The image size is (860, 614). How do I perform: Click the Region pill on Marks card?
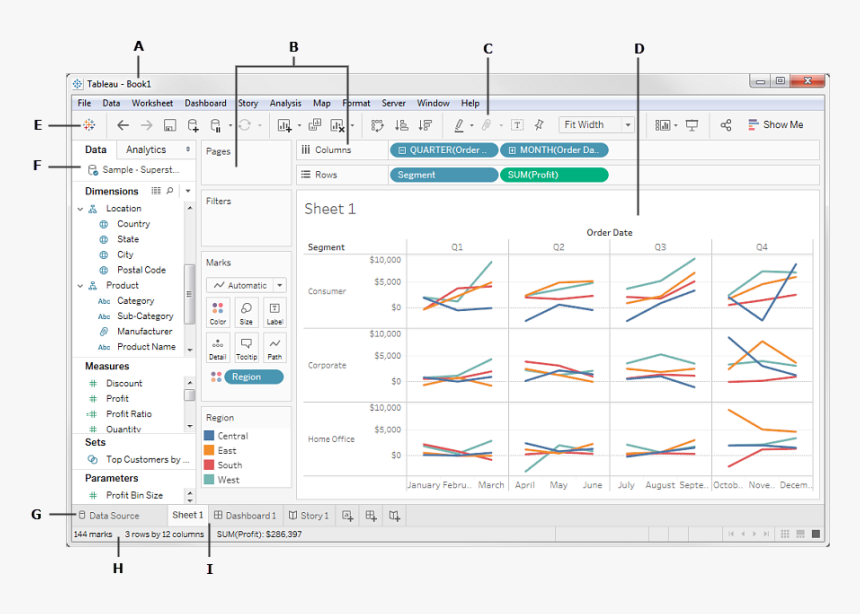254,377
